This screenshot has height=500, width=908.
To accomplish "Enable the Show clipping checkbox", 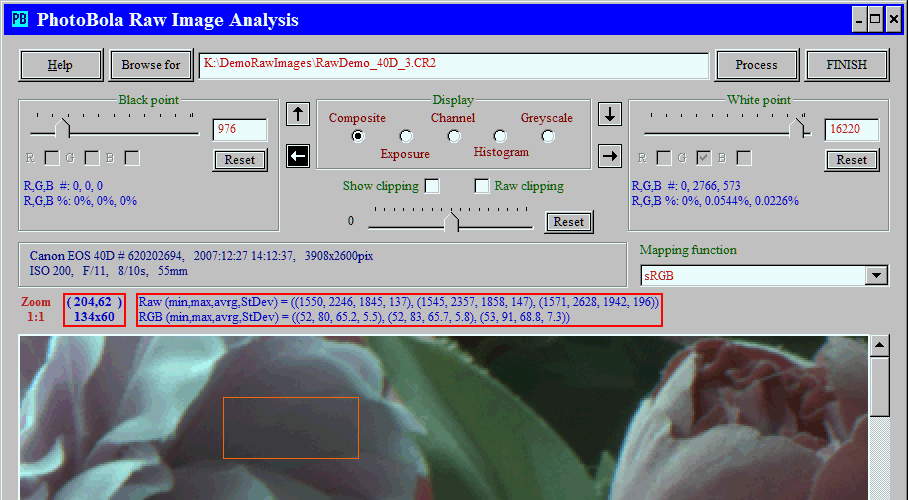I will point(432,186).
